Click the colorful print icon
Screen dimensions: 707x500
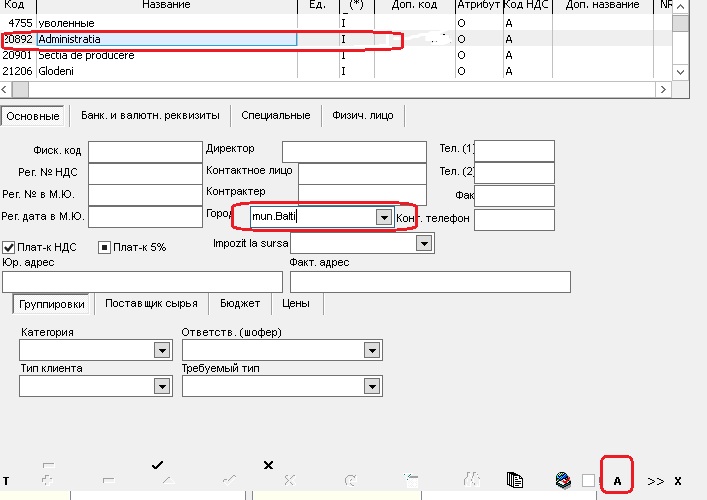pos(563,480)
